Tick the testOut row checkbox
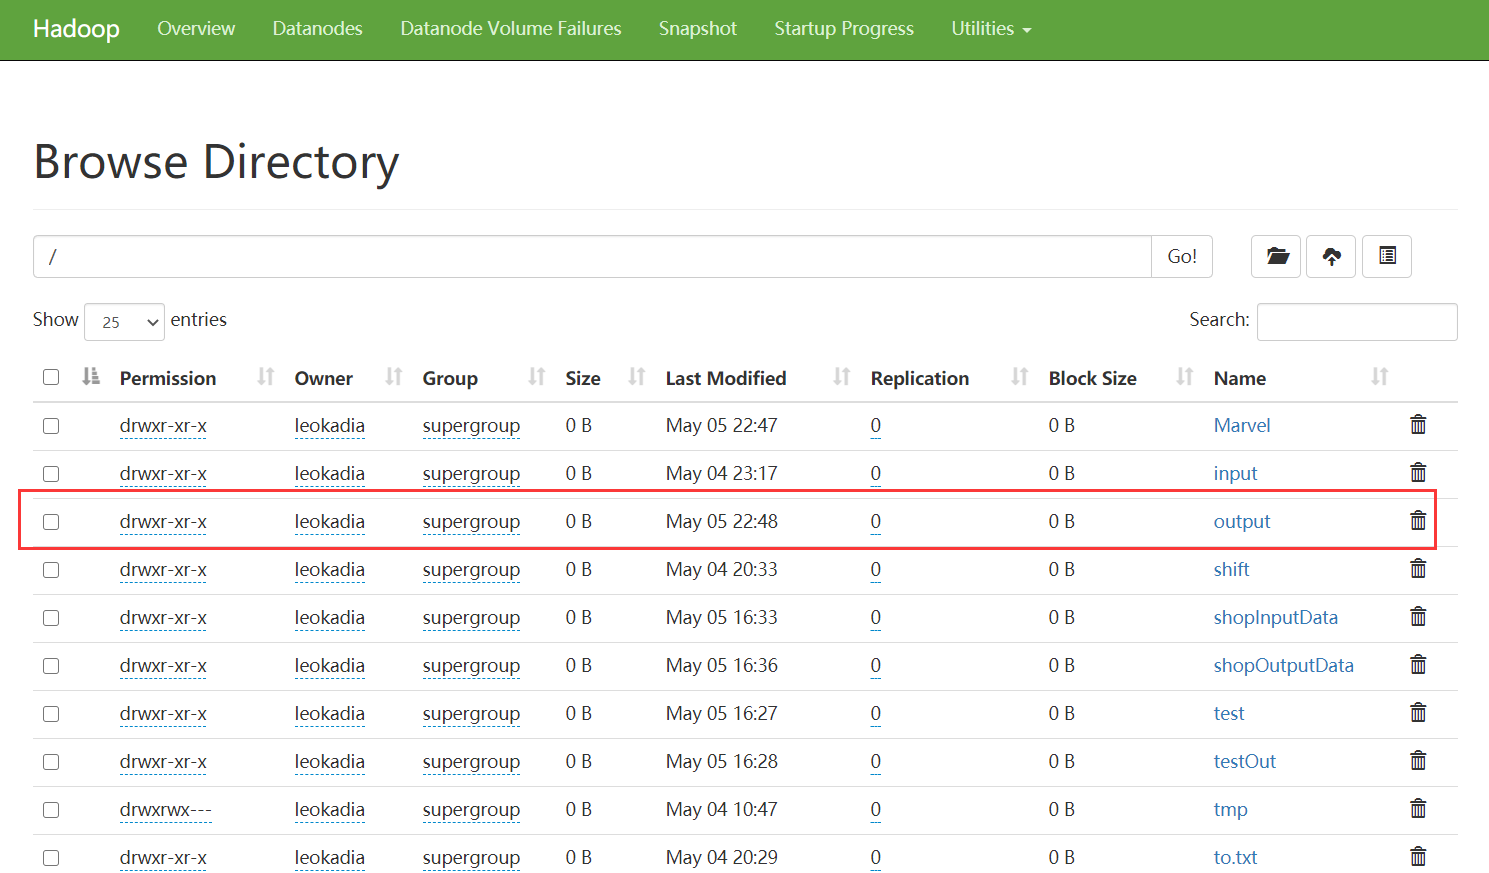The image size is (1489, 873). pyautogui.click(x=51, y=762)
